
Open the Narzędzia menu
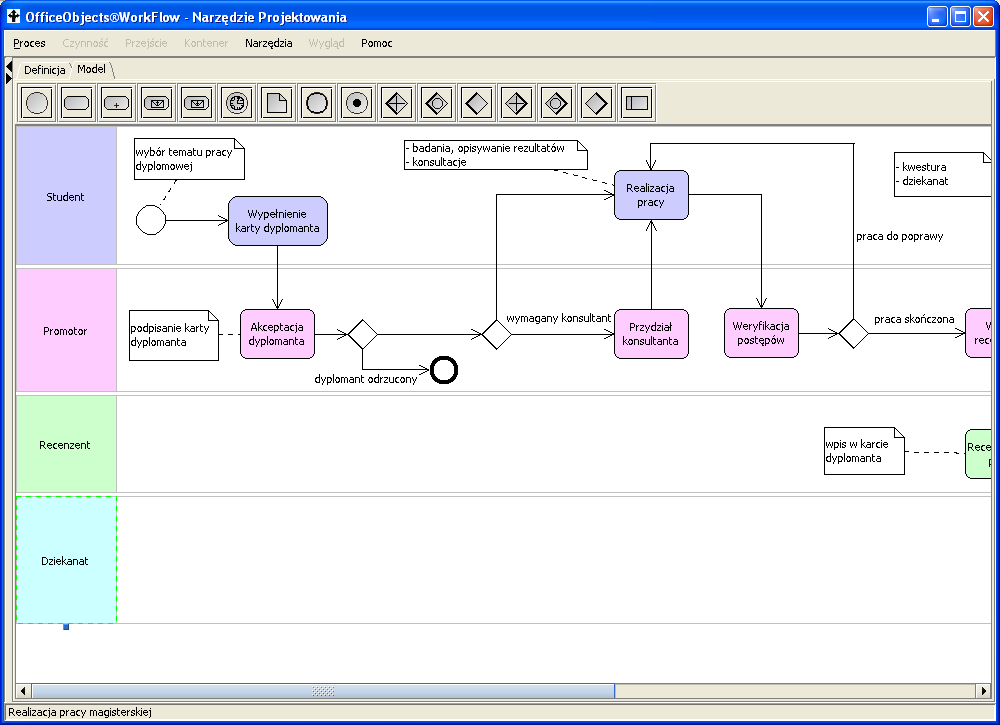pyautogui.click(x=268, y=43)
